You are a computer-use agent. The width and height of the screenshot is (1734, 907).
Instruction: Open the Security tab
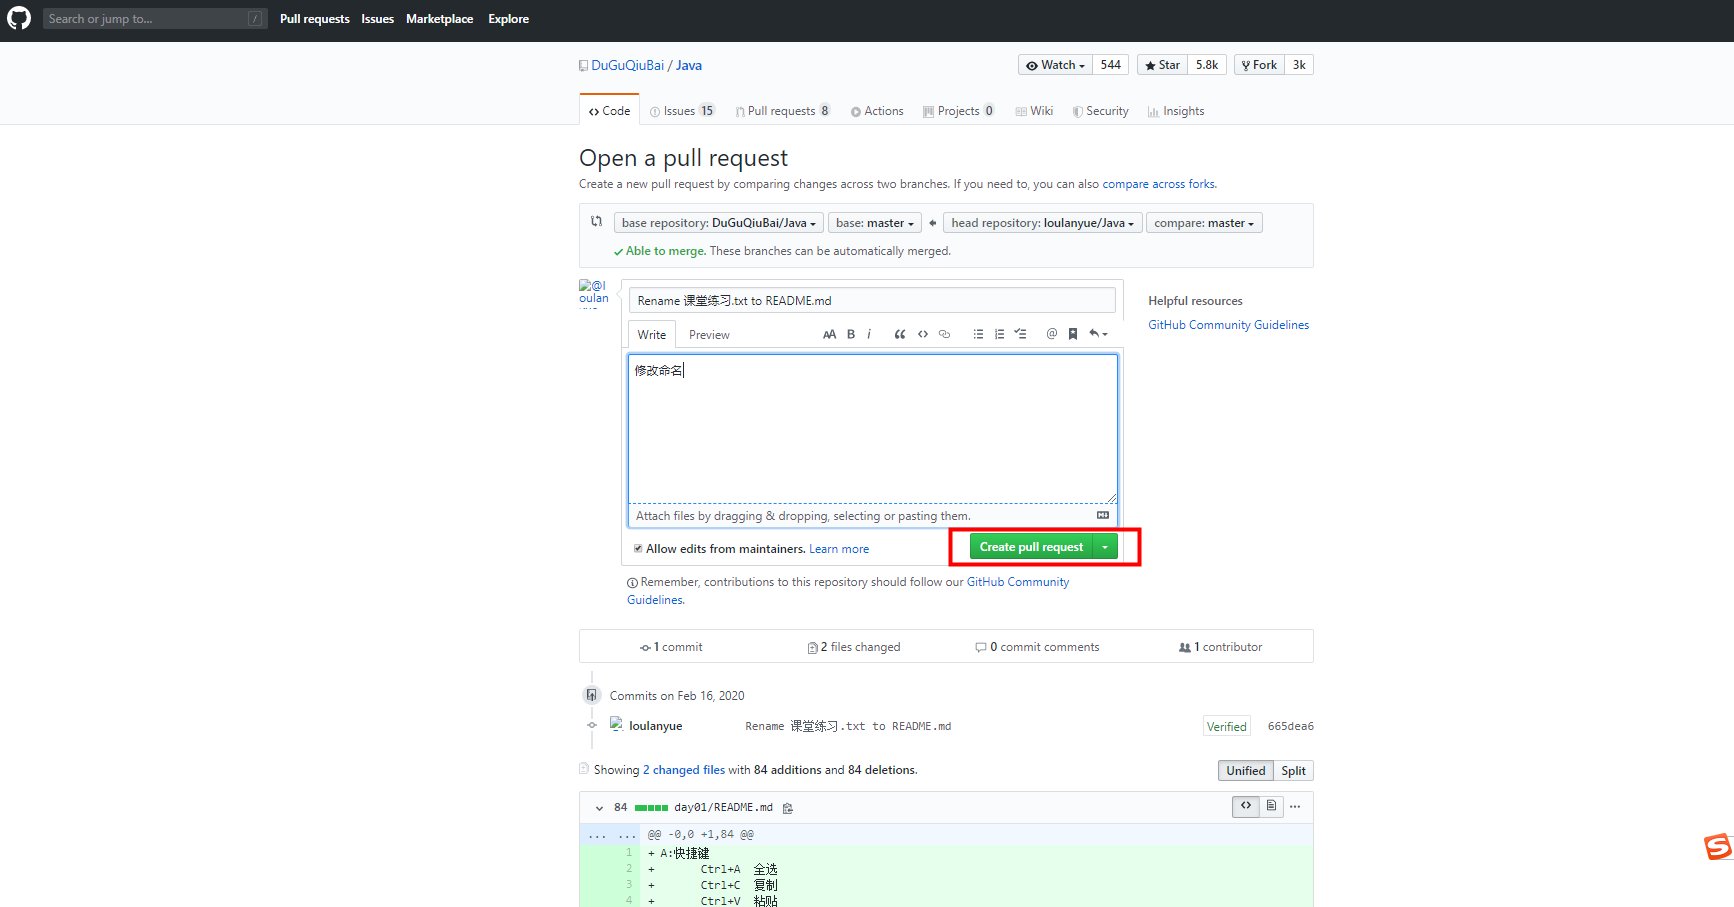pos(1100,111)
